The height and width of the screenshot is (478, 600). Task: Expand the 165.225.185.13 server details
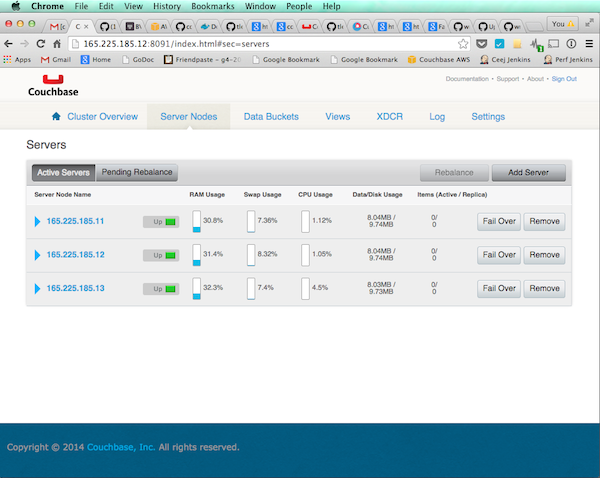[38, 289]
